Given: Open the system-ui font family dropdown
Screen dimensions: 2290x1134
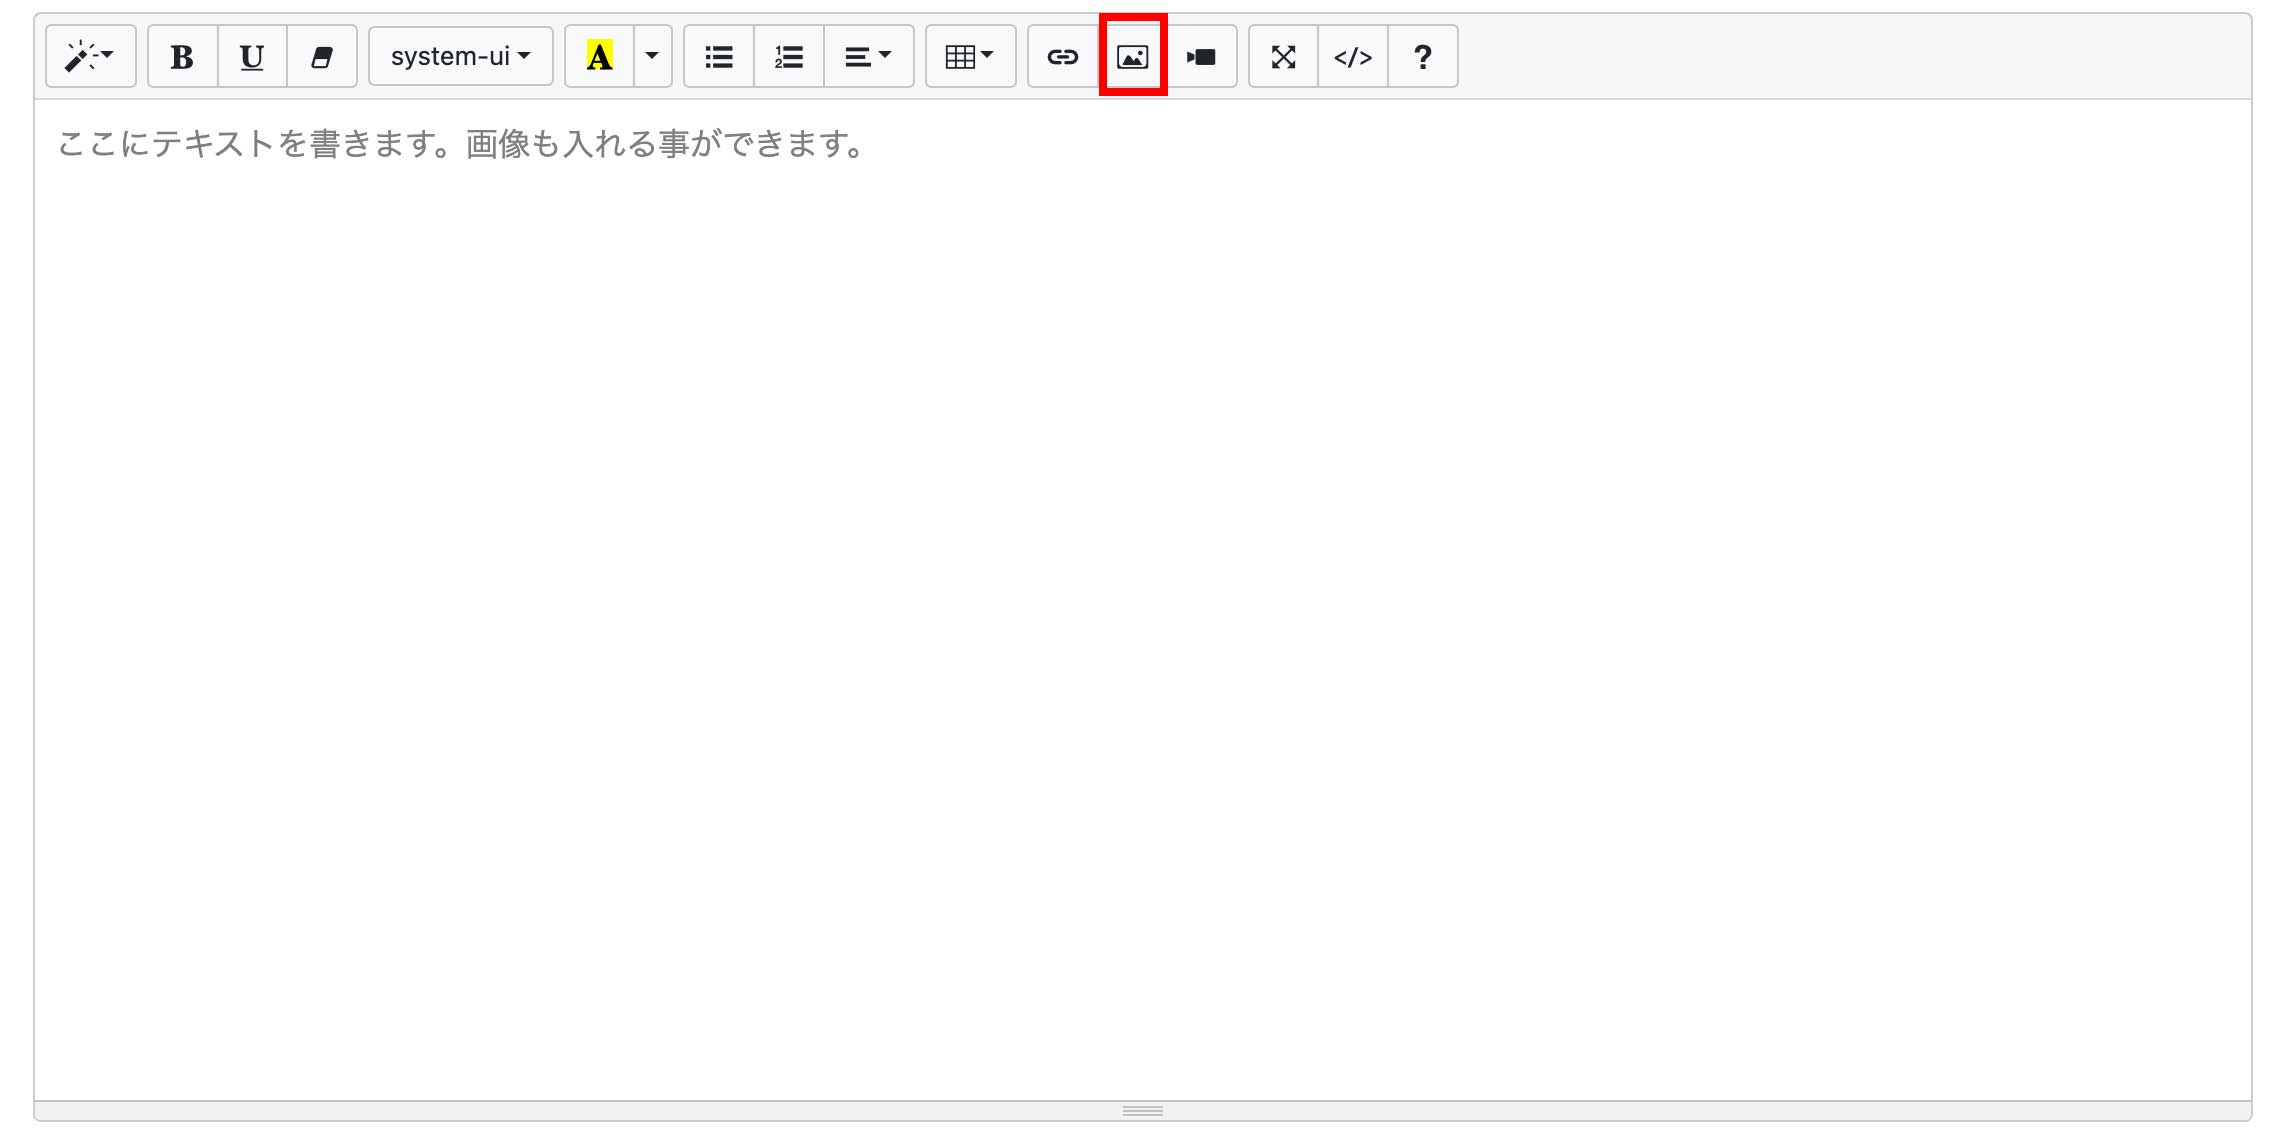Looking at the screenshot, I should pyautogui.click(x=460, y=57).
